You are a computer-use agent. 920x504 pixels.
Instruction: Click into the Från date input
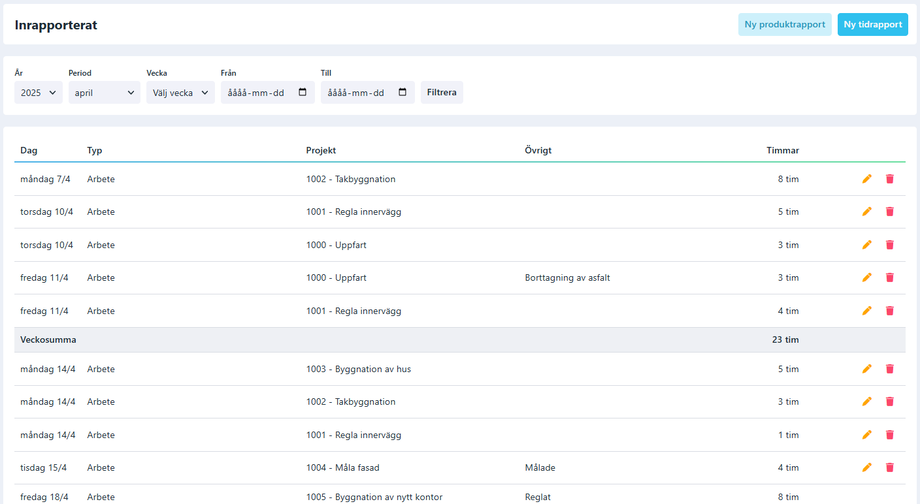point(256,93)
